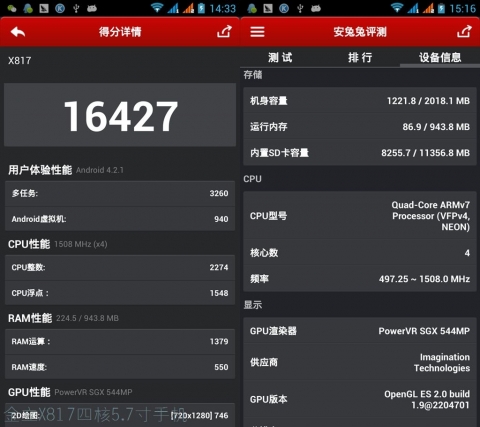The image size is (480, 427).
Task: Tap USB icon in left status bar
Action: 76,8
